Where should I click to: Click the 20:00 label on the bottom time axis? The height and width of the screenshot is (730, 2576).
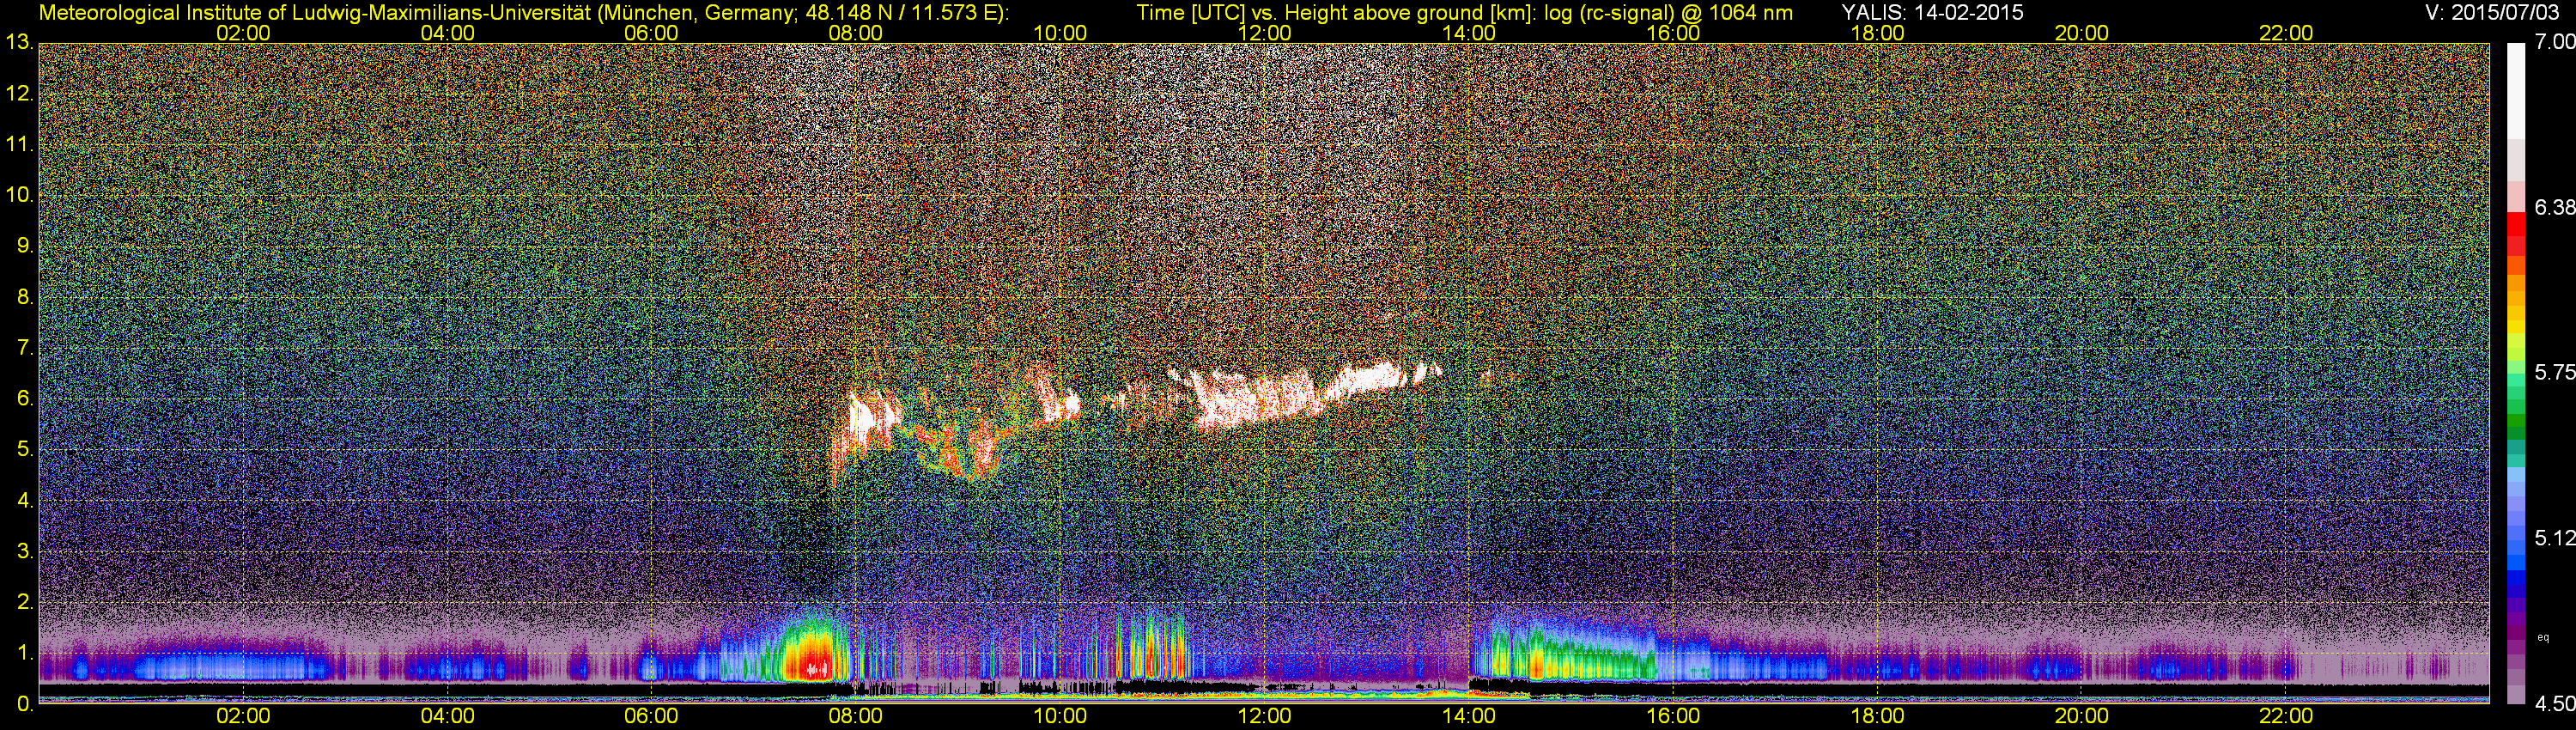coord(2082,717)
